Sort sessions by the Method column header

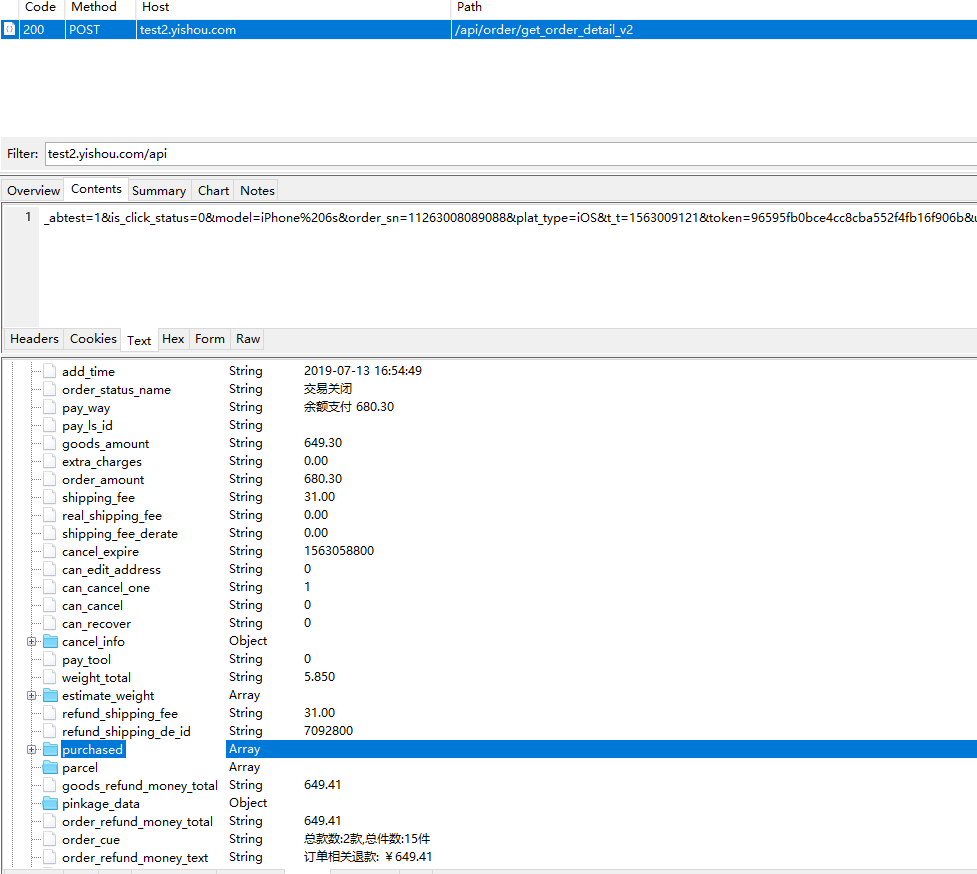(100, 7)
